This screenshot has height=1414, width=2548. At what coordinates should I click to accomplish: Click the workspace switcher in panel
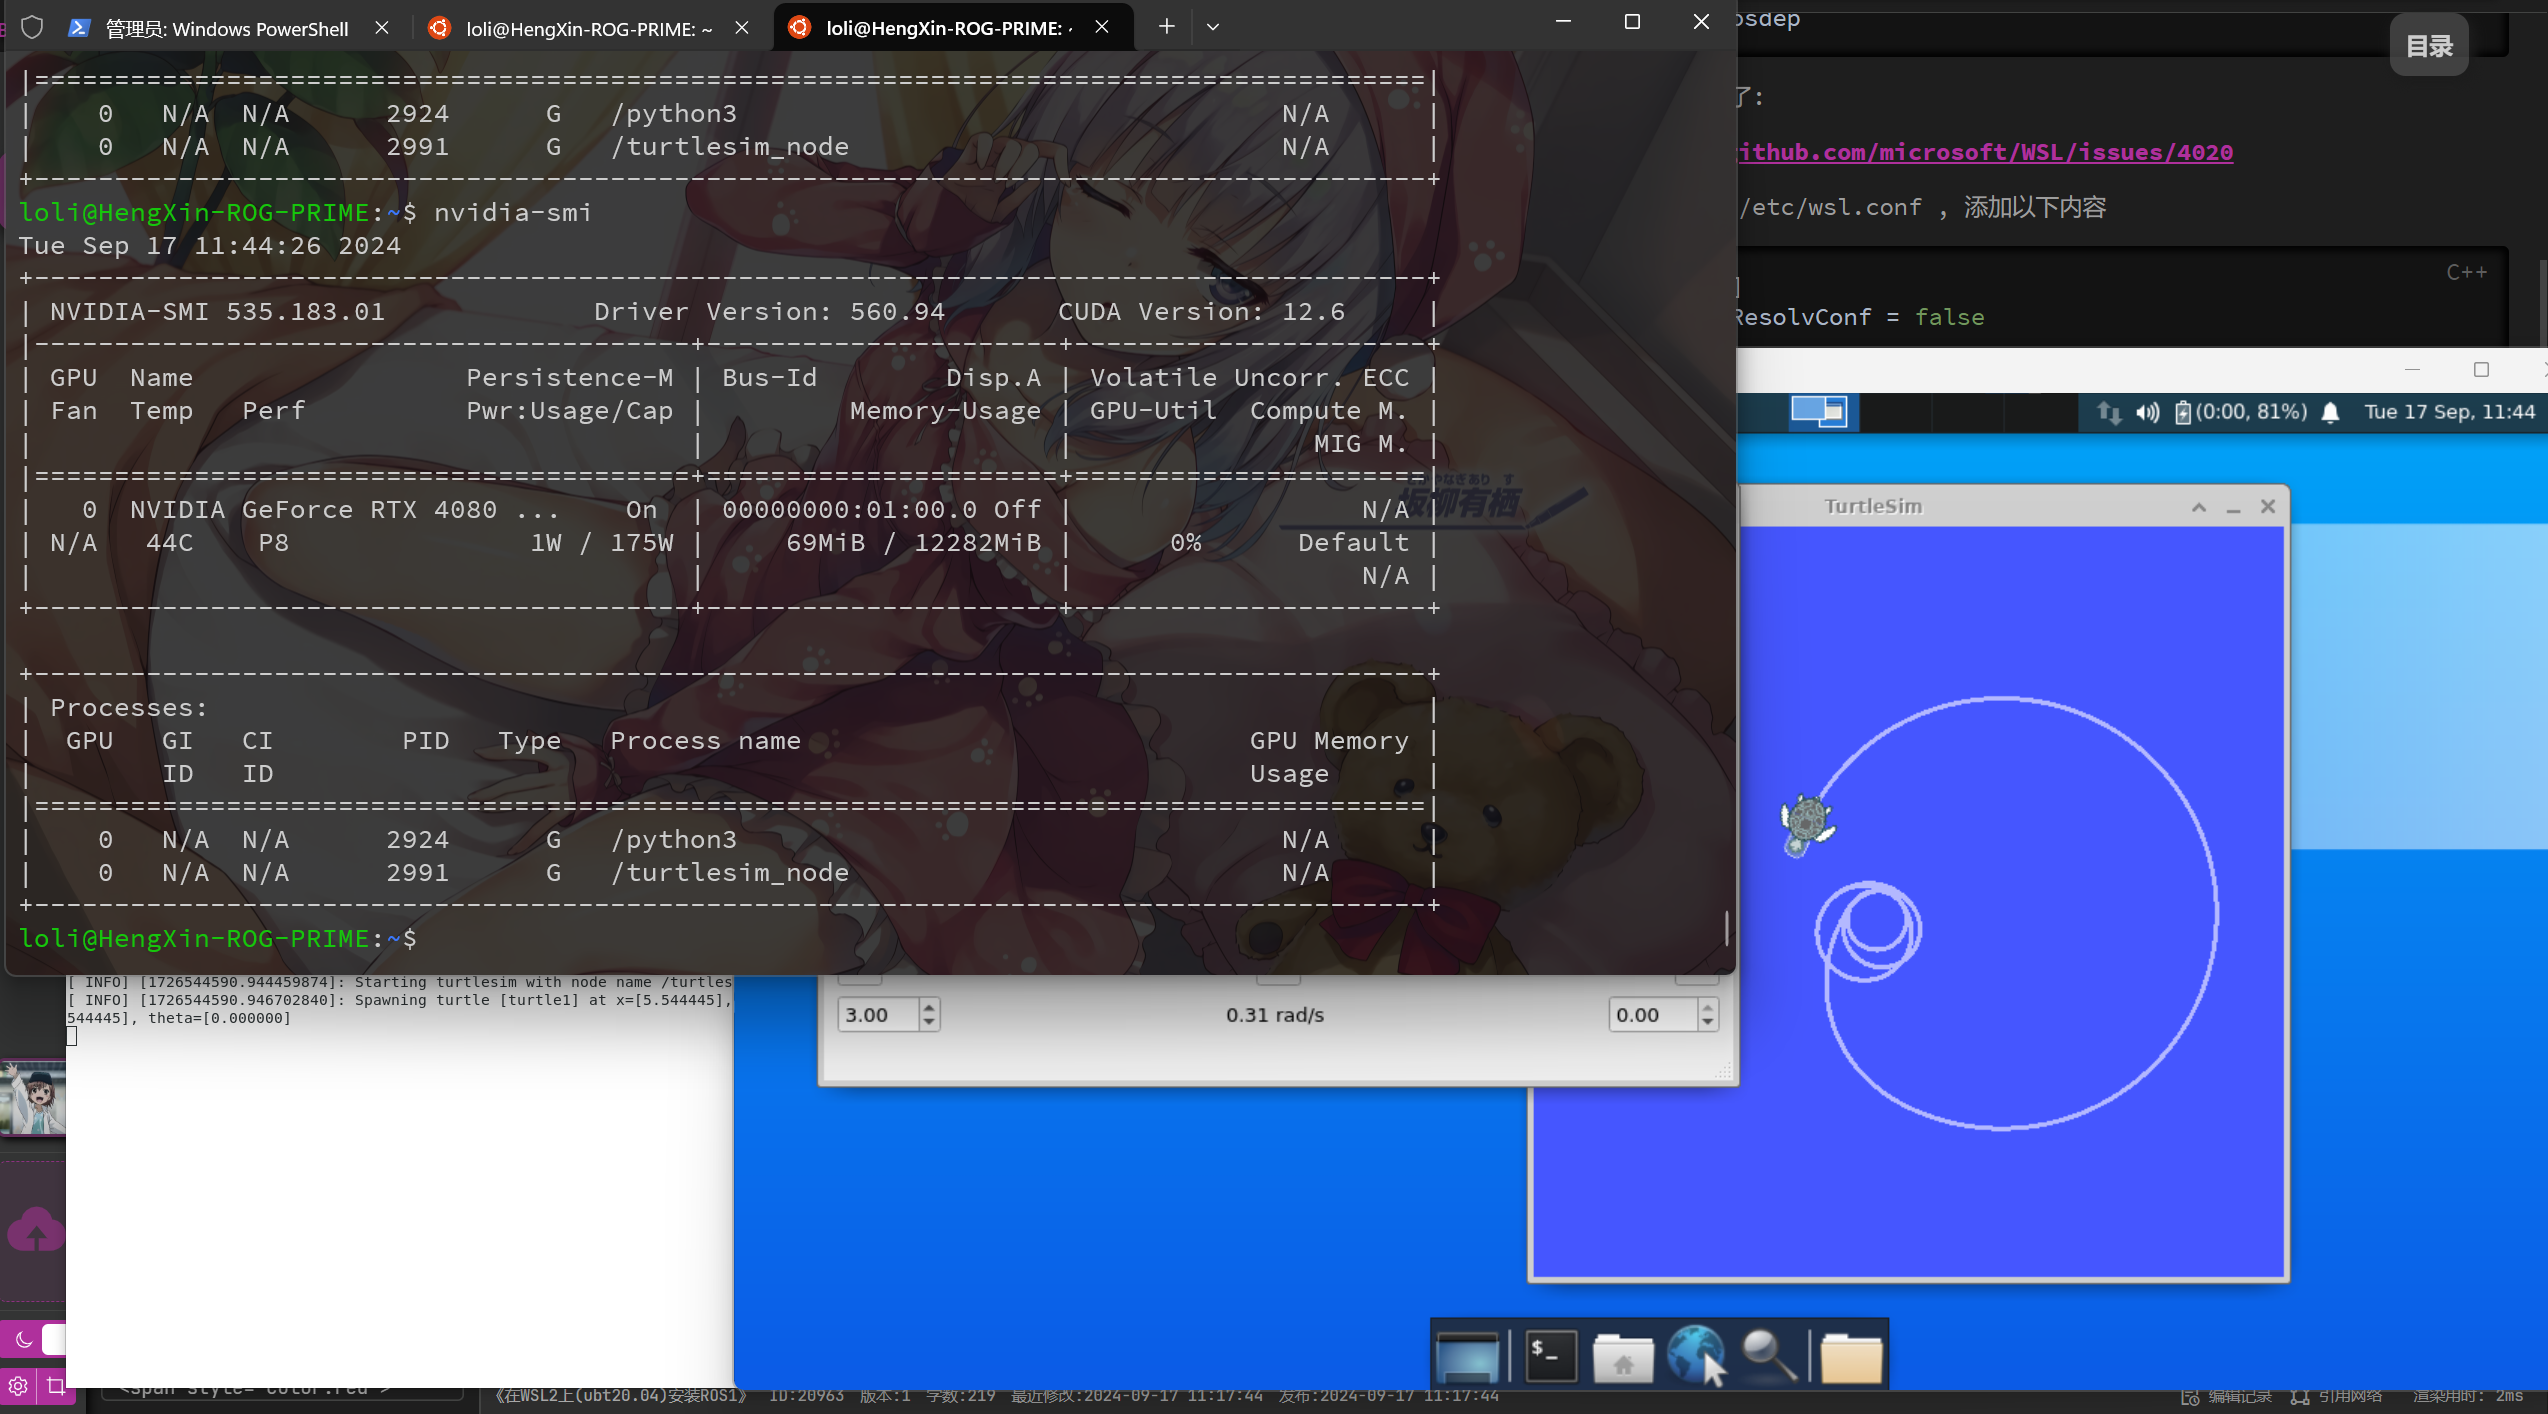pos(1819,411)
